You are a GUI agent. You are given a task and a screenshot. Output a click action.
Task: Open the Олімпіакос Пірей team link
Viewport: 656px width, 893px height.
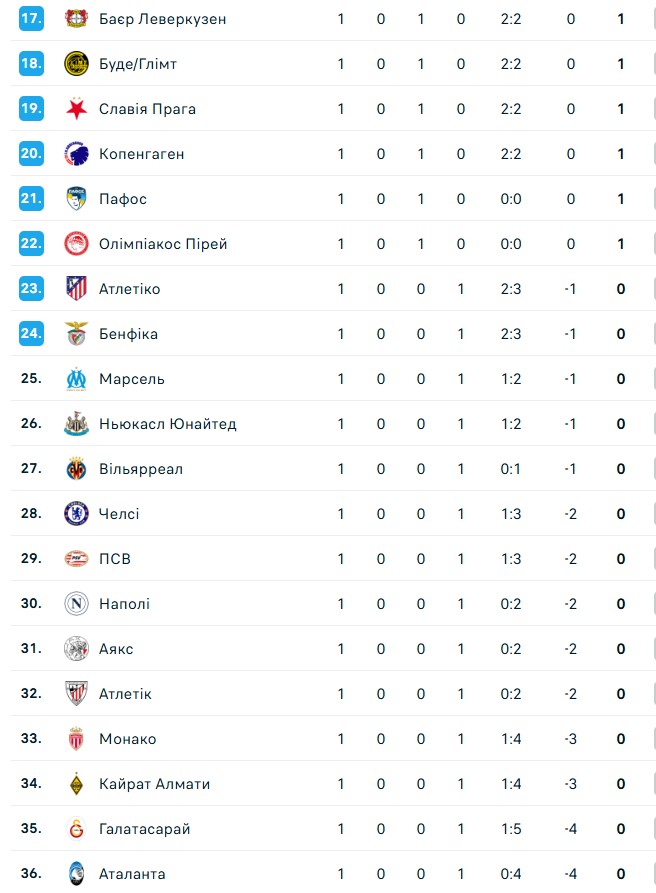click(x=163, y=244)
